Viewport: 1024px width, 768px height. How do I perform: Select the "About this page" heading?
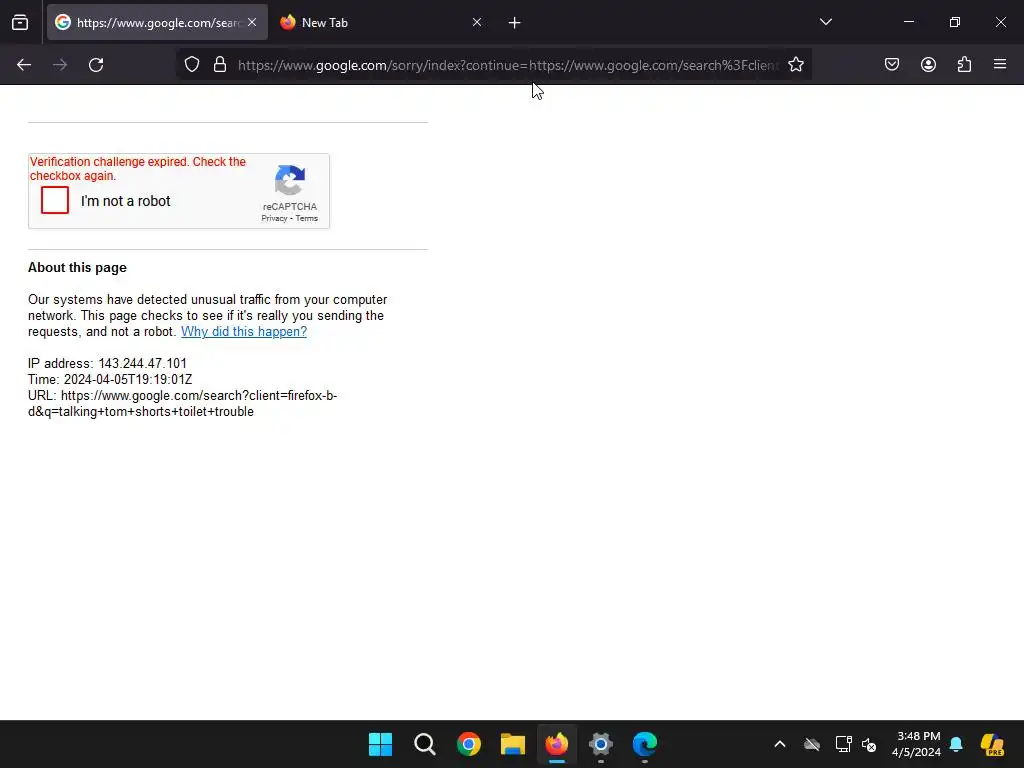(77, 268)
